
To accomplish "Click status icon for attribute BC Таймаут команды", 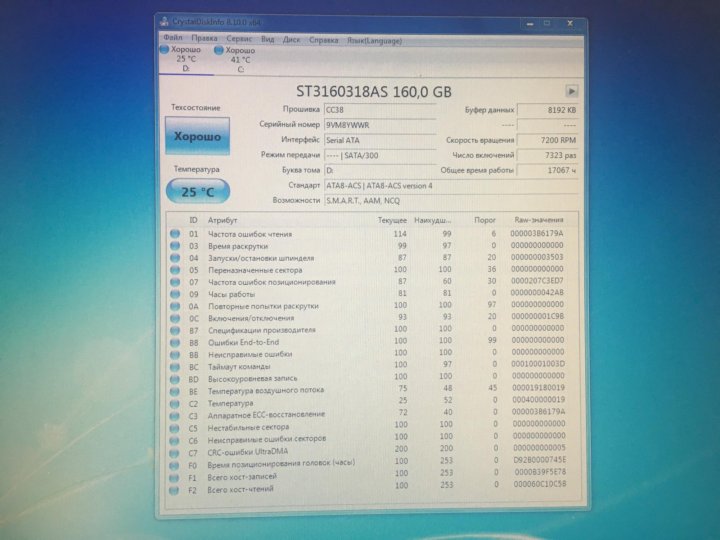I will 175,367.
